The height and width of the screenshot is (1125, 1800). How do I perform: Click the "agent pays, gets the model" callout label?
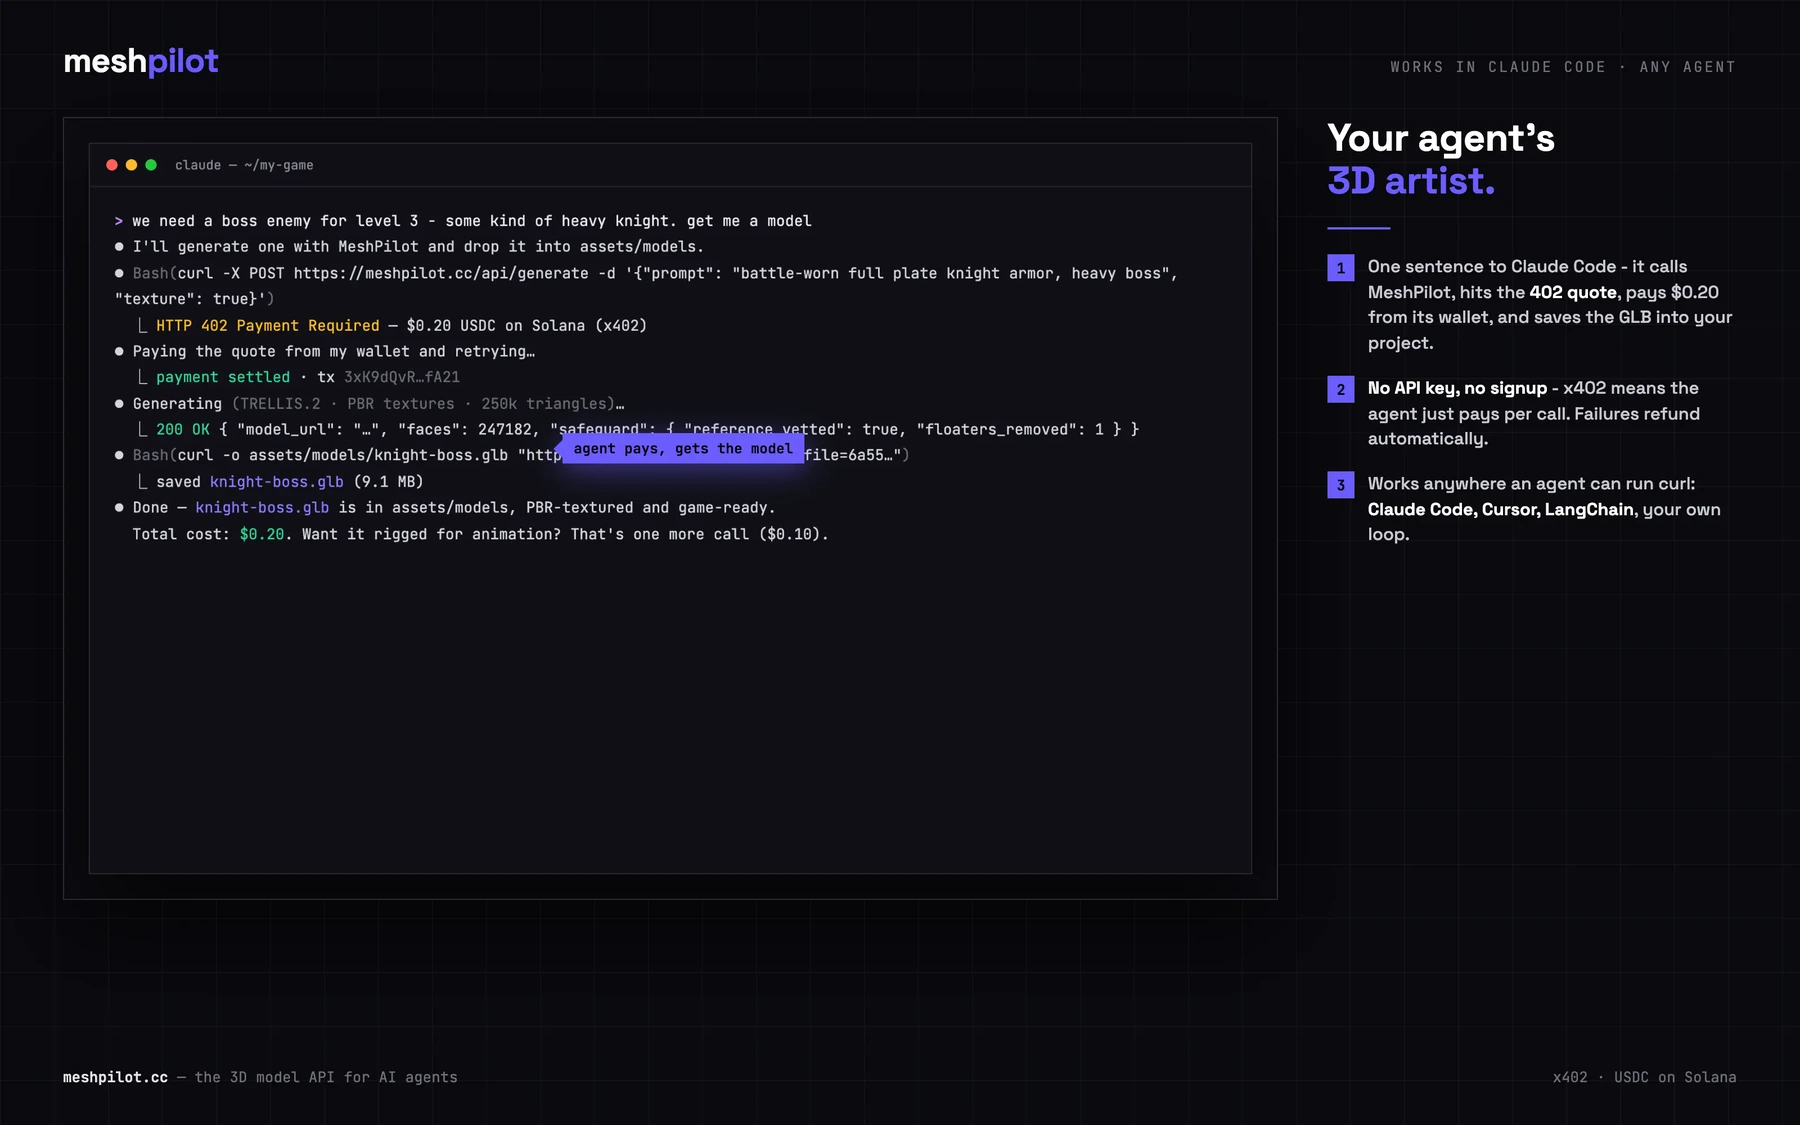pyautogui.click(x=683, y=449)
